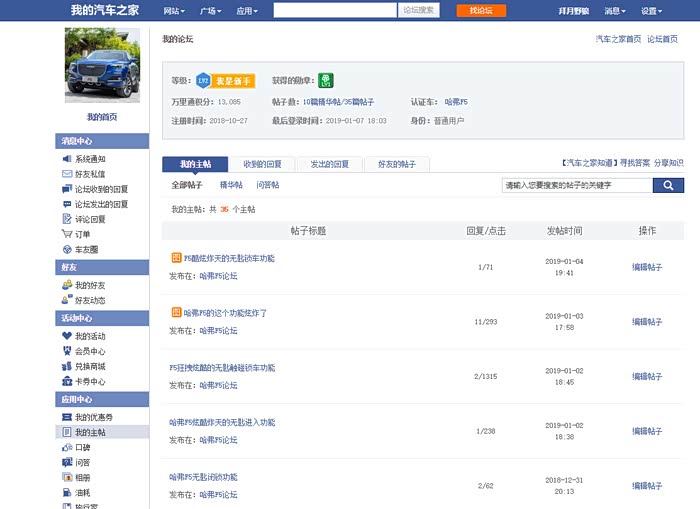The height and width of the screenshot is (509, 700).
Task: Select the 精华帖 filter
Action: [x=231, y=186]
